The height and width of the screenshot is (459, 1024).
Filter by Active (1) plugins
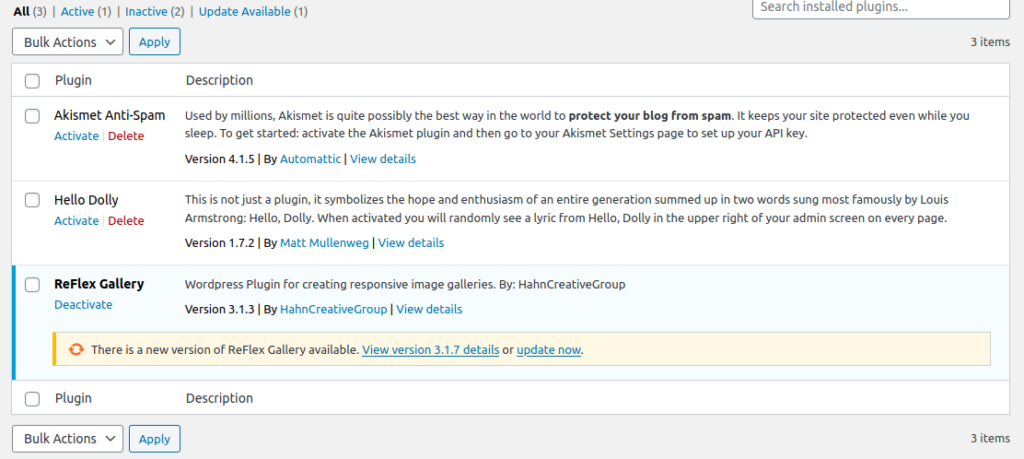[86, 12]
